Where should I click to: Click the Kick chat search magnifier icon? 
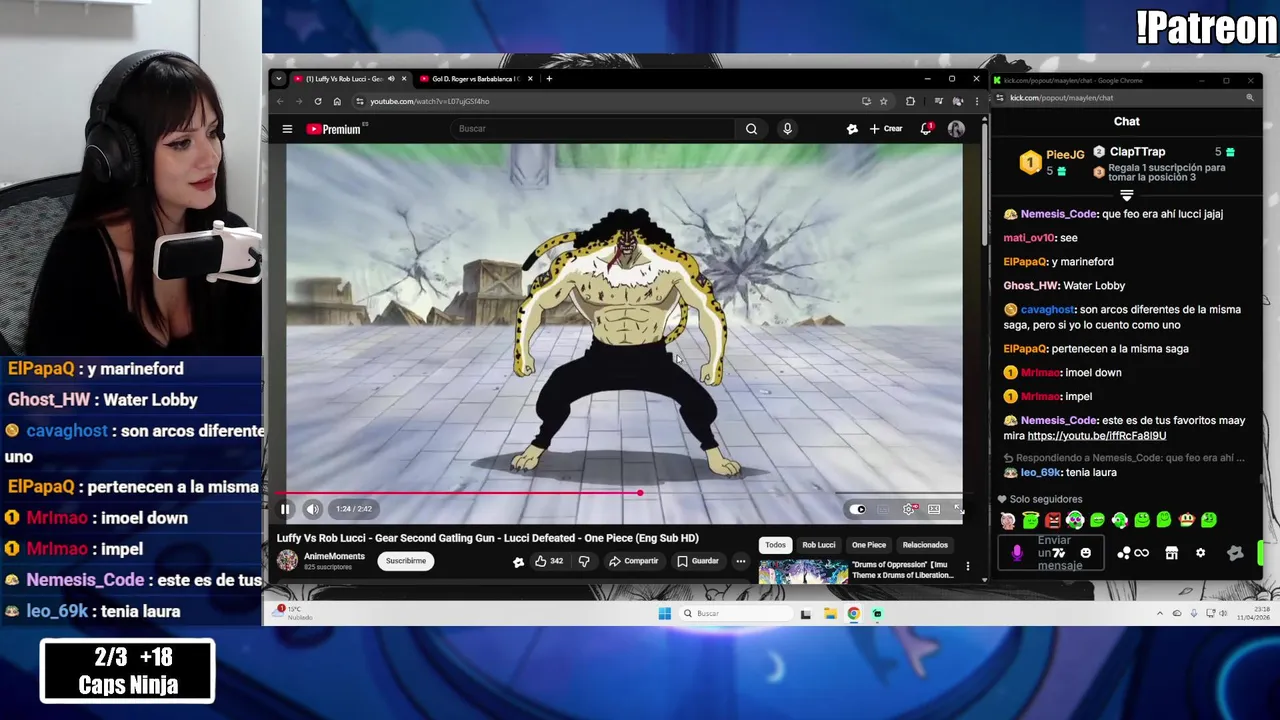1250,98
